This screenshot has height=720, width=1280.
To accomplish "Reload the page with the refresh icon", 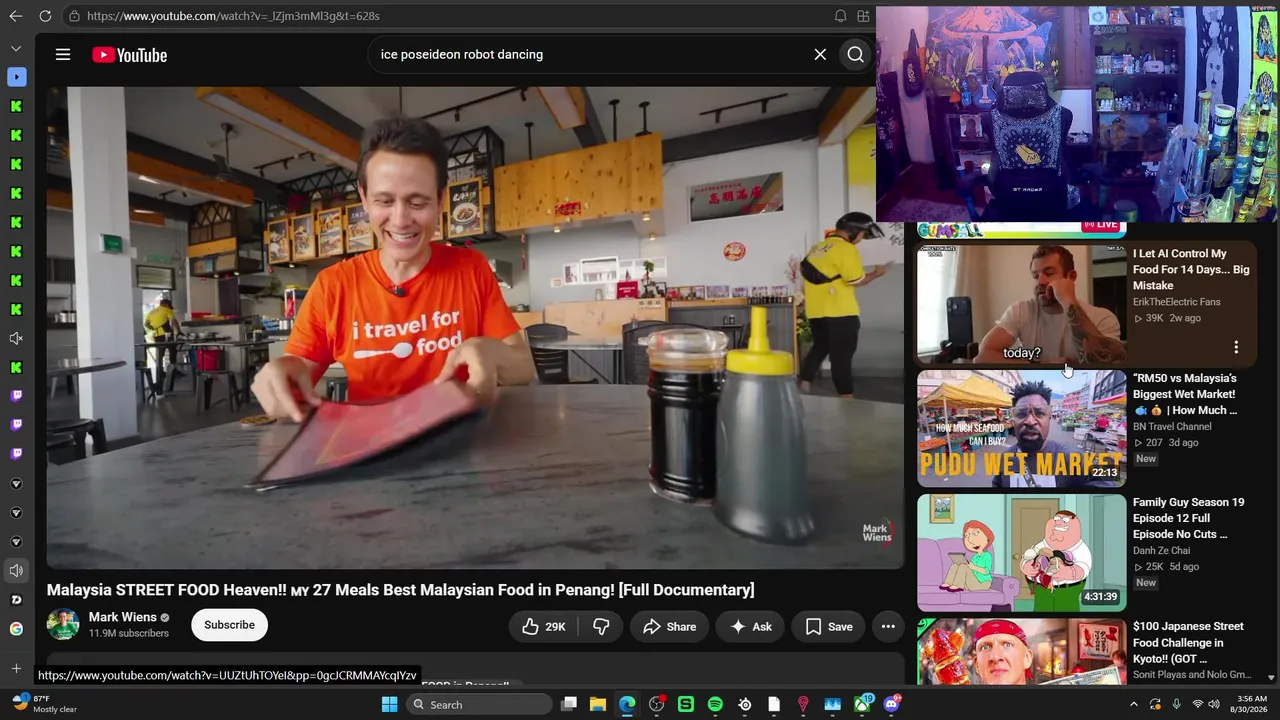I will 45,16.
